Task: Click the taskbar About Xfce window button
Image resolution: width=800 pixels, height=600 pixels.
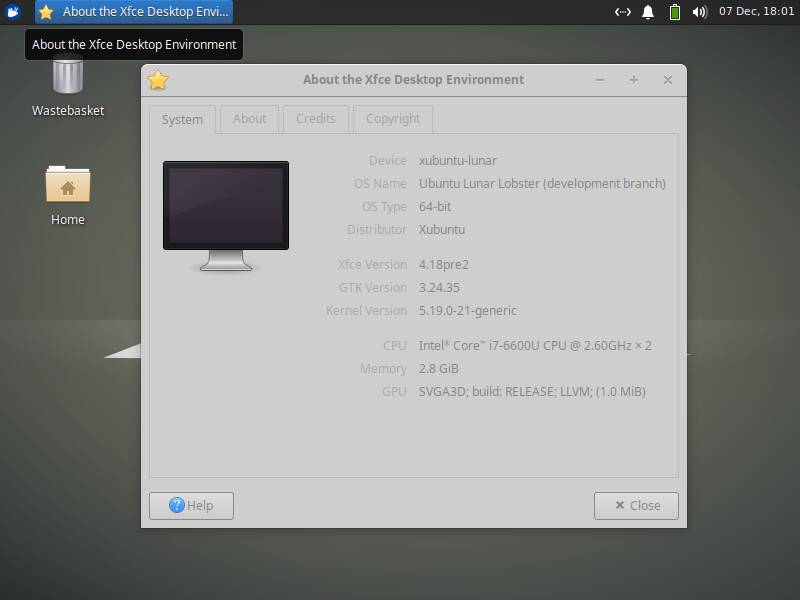Action: [134, 12]
